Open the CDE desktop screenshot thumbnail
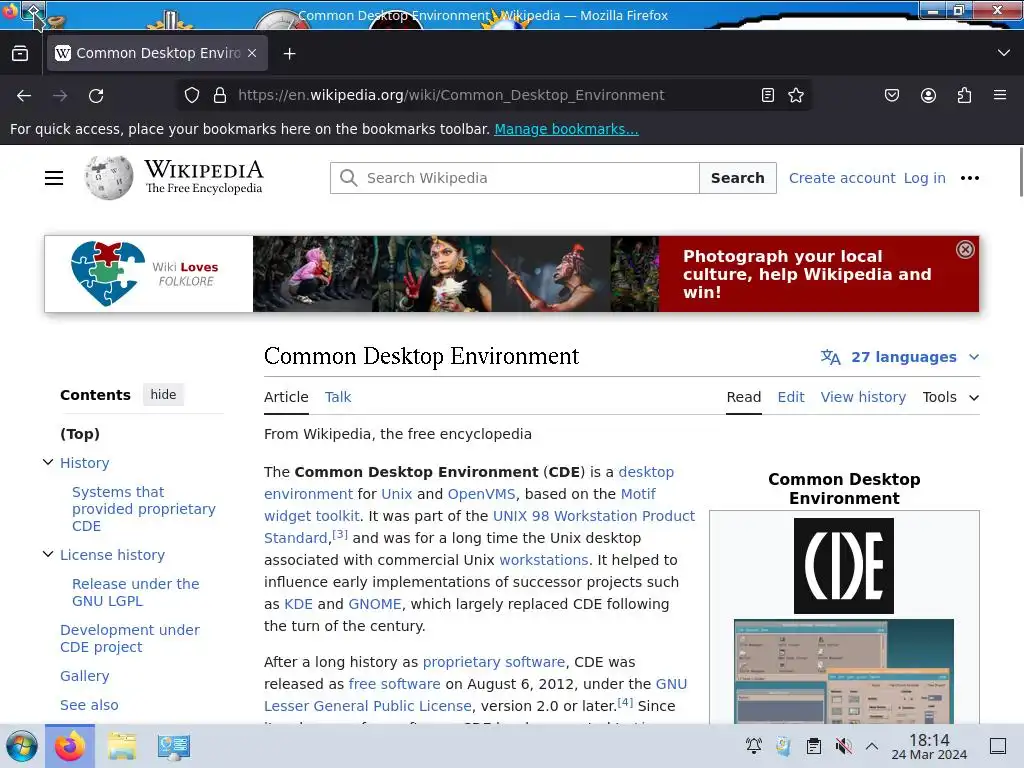This screenshot has height=768, width=1024. [x=844, y=671]
